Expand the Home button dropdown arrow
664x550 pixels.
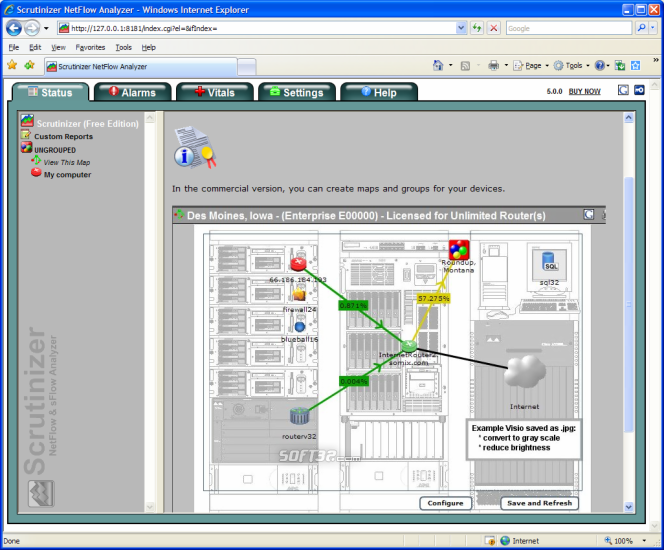click(451, 65)
